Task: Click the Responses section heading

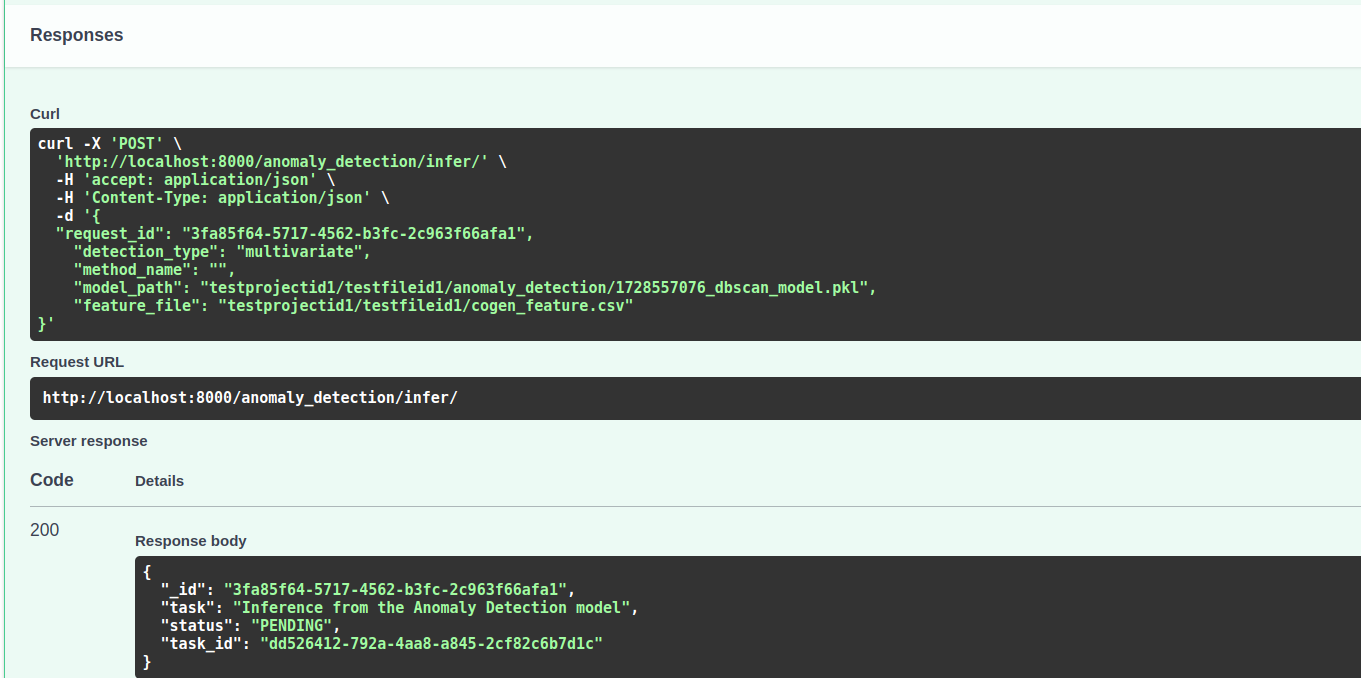Action: coord(77,35)
